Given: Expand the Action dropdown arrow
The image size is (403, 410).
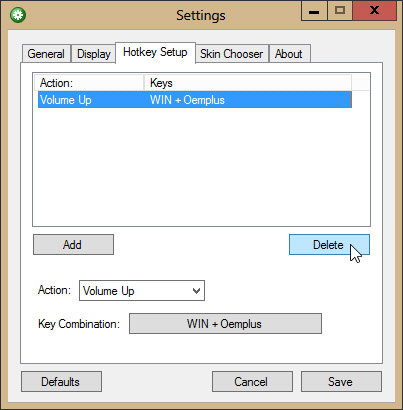Looking at the screenshot, I should (x=196, y=291).
